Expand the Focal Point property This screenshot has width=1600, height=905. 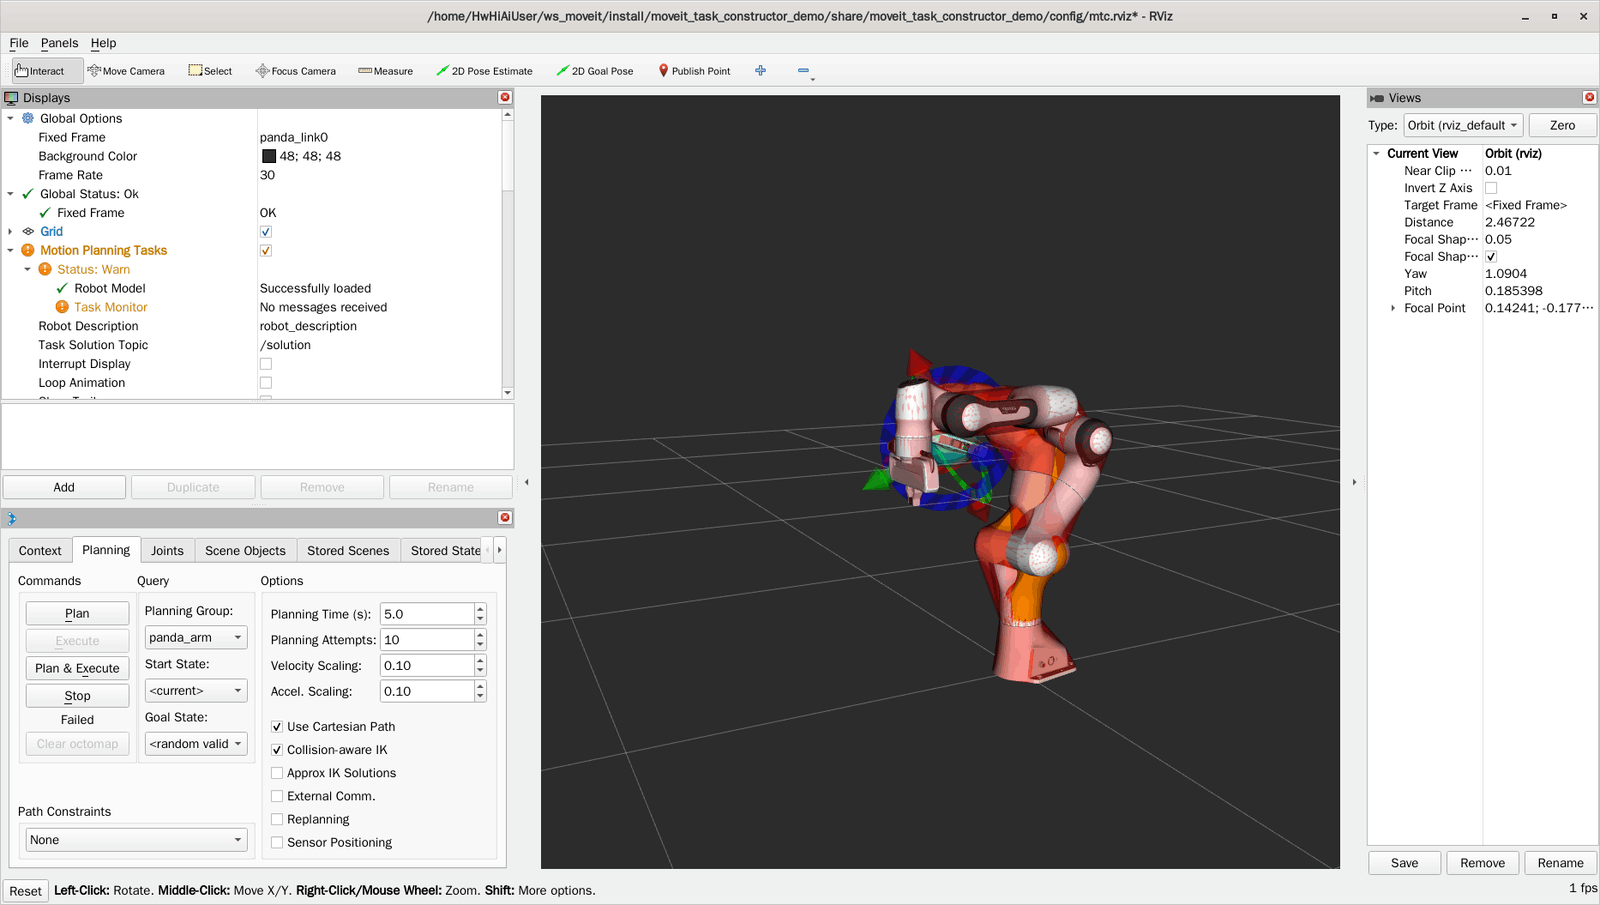click(1393, 308)
